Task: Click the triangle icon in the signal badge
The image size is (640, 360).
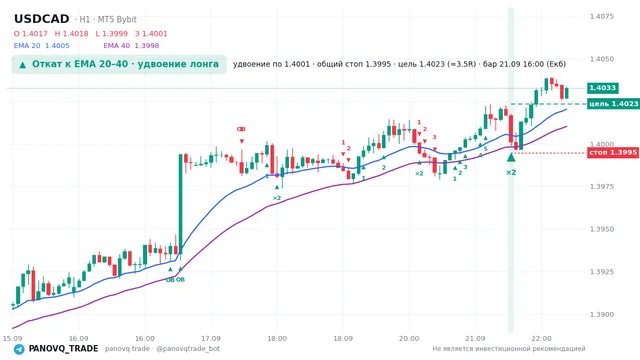Action: (22, 65)
